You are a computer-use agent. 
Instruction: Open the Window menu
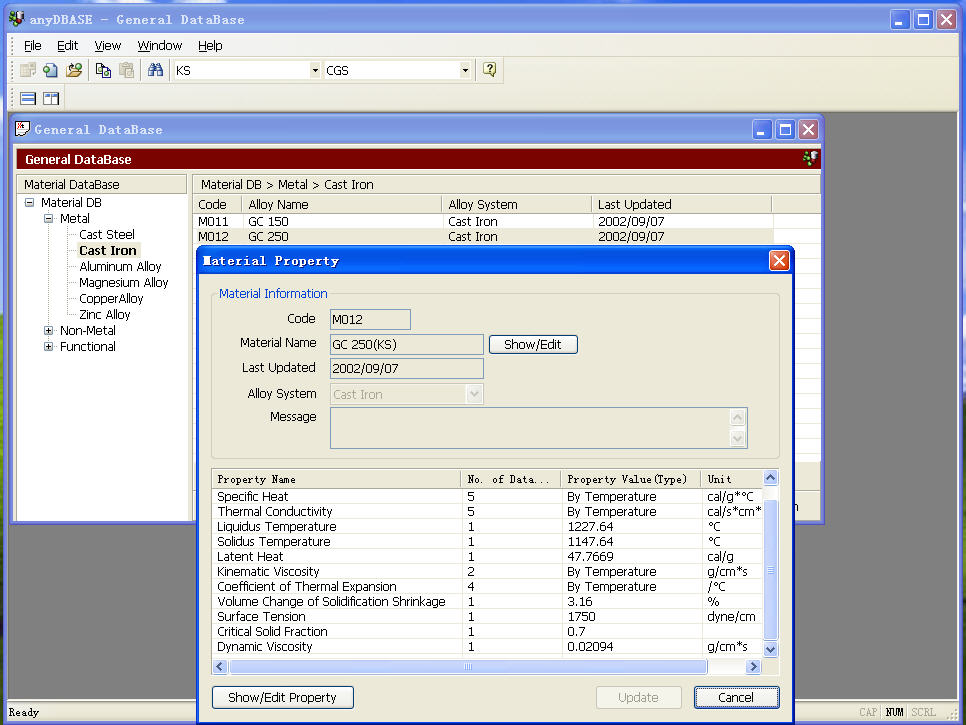point(160,46)
